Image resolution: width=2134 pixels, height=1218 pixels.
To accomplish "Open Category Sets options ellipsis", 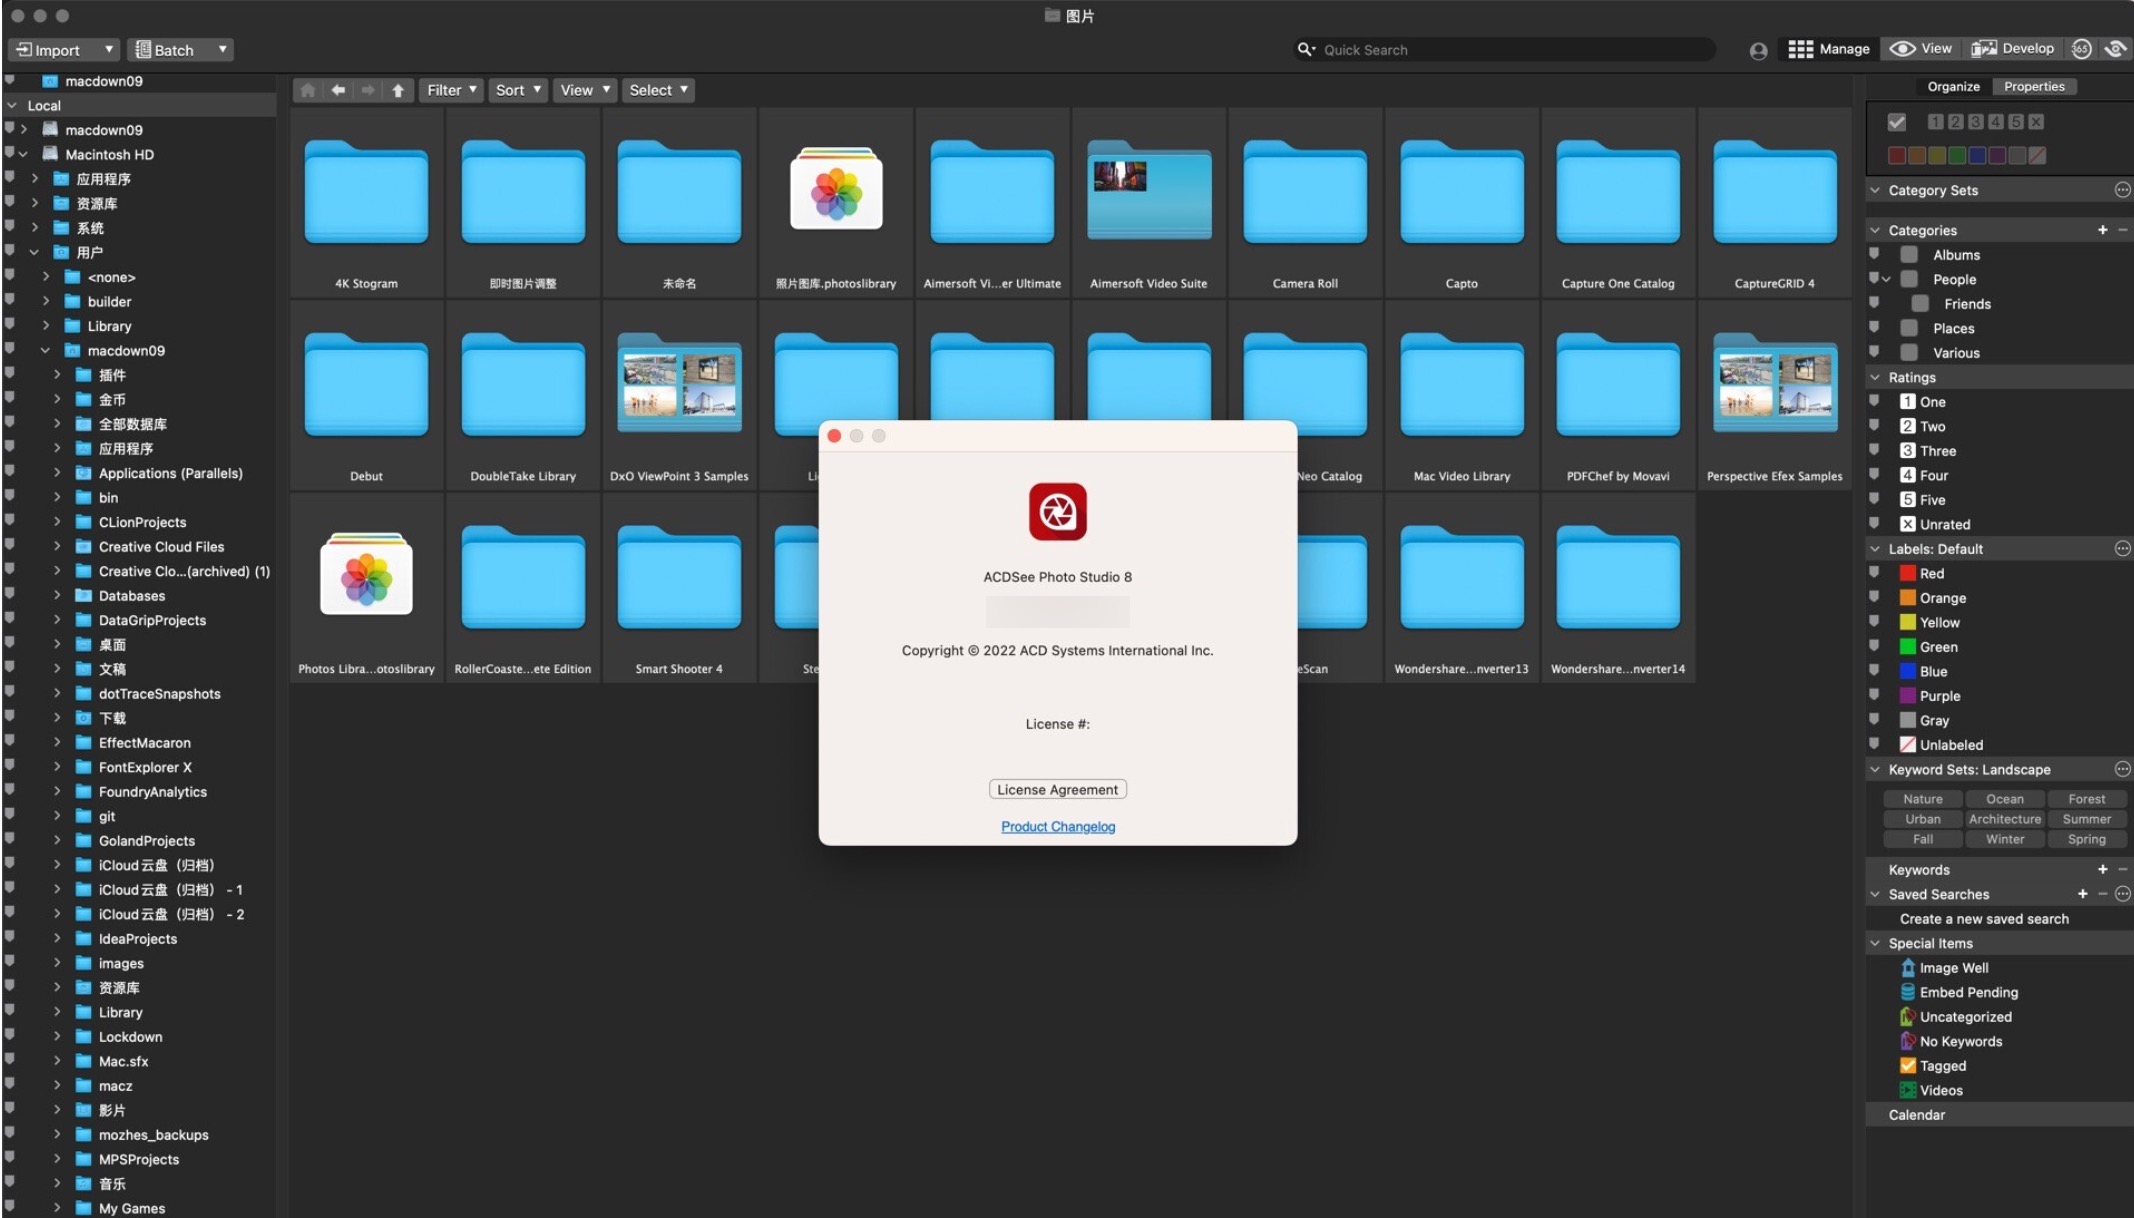I will click(2122, 190).
